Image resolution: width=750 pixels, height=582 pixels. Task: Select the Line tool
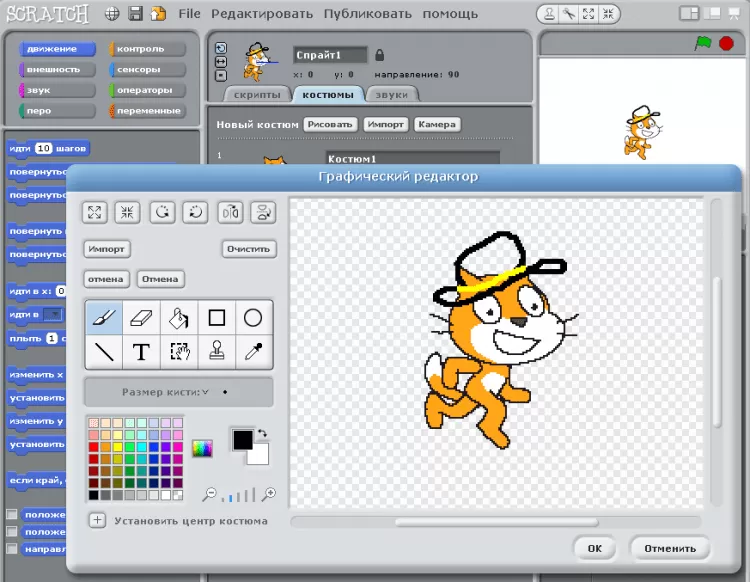pyautogui.click(x=104, y=352)
